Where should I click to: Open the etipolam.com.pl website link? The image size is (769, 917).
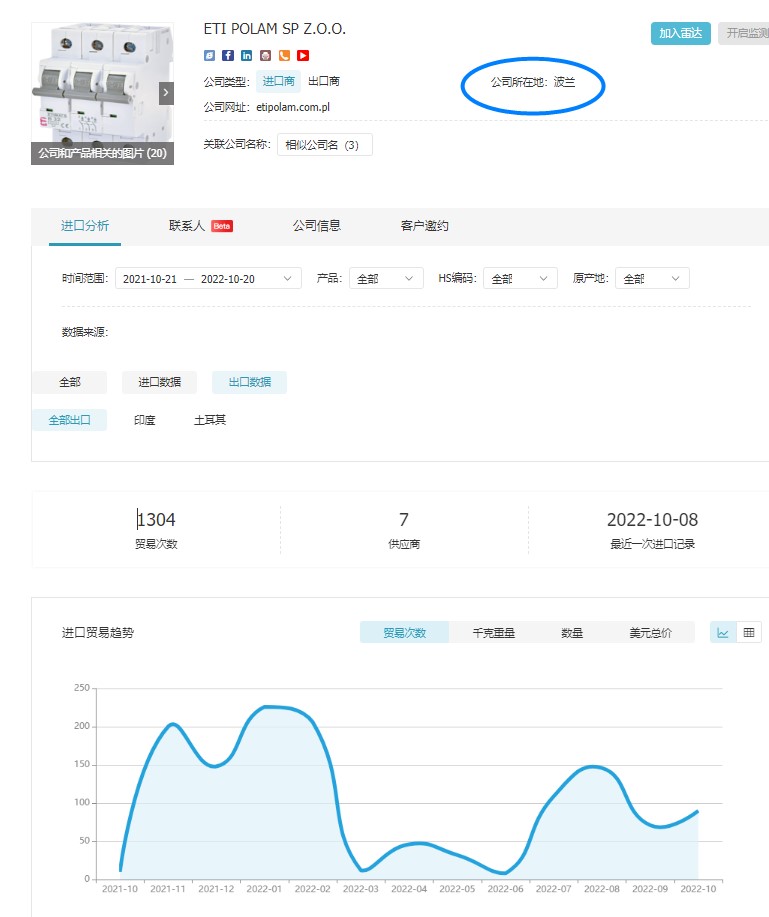(293, 107)
